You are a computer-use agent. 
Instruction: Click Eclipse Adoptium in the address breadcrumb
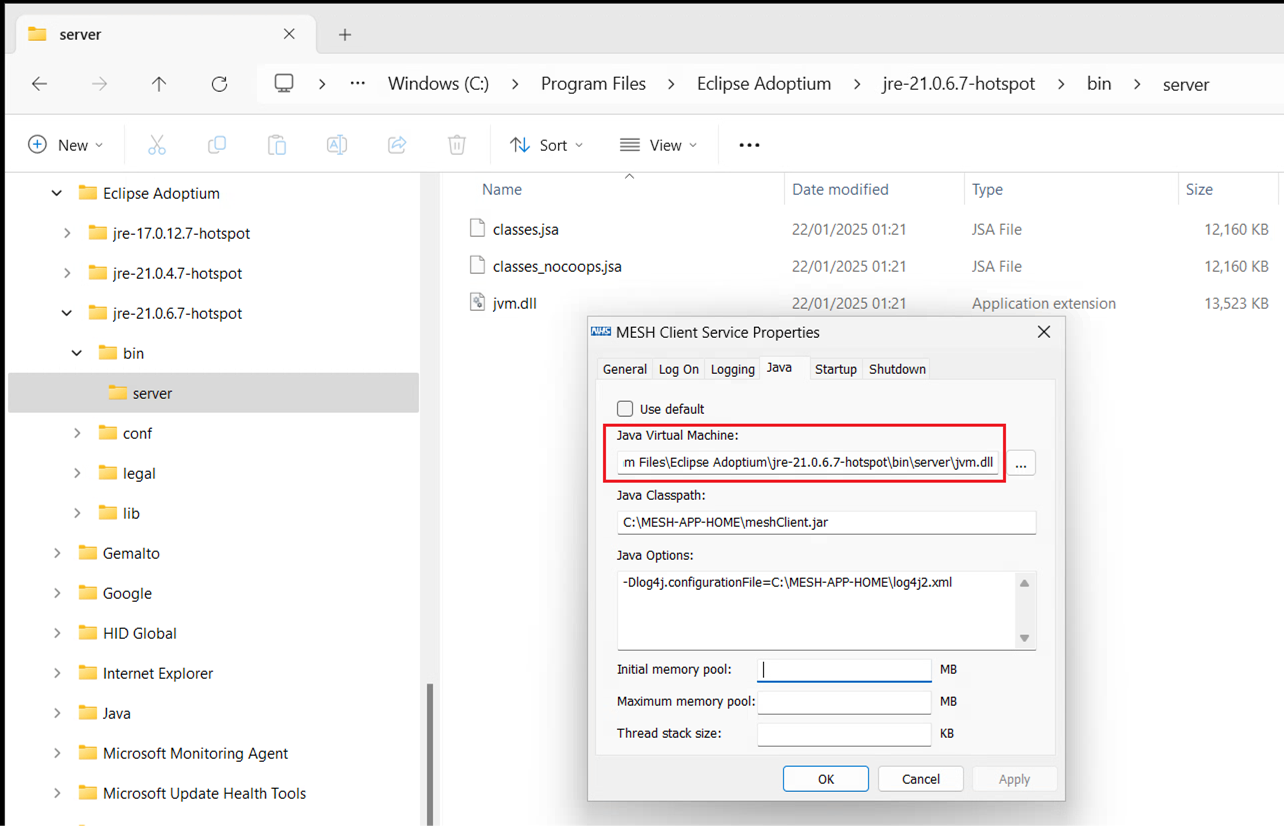764,84
